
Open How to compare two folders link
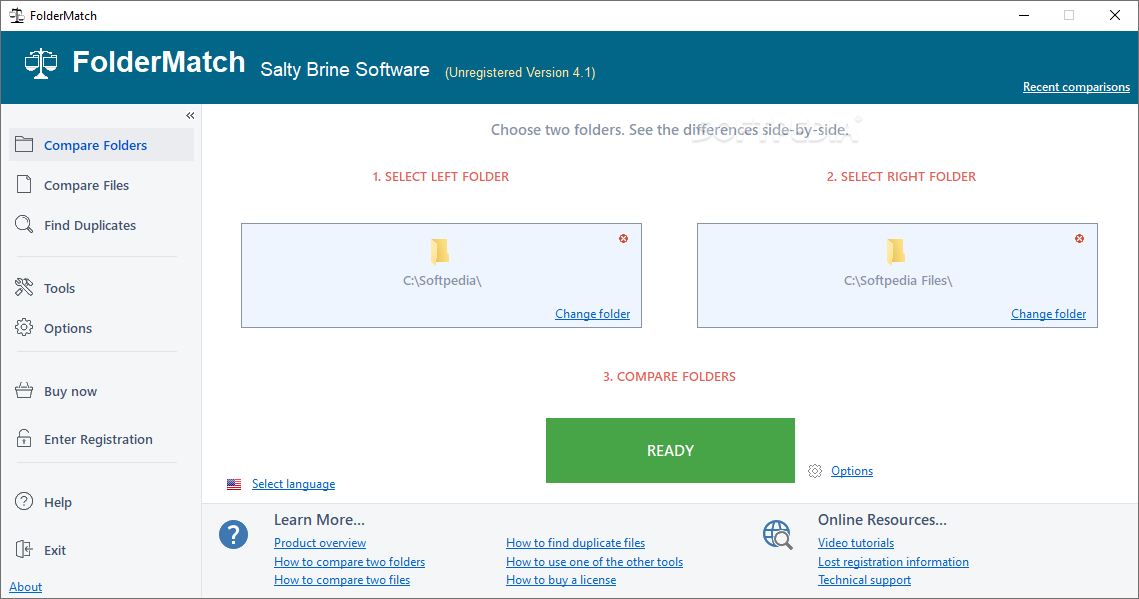(349, 561)
